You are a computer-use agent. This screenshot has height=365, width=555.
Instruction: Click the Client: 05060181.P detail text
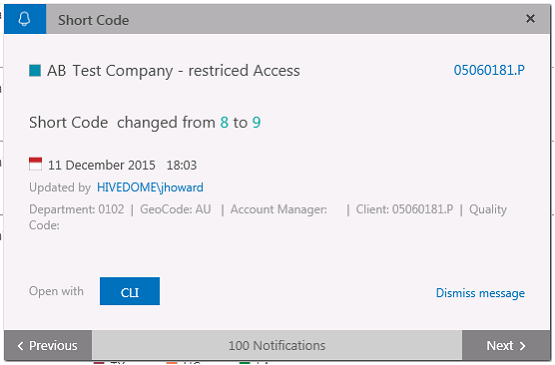click(x=404, y=209)
